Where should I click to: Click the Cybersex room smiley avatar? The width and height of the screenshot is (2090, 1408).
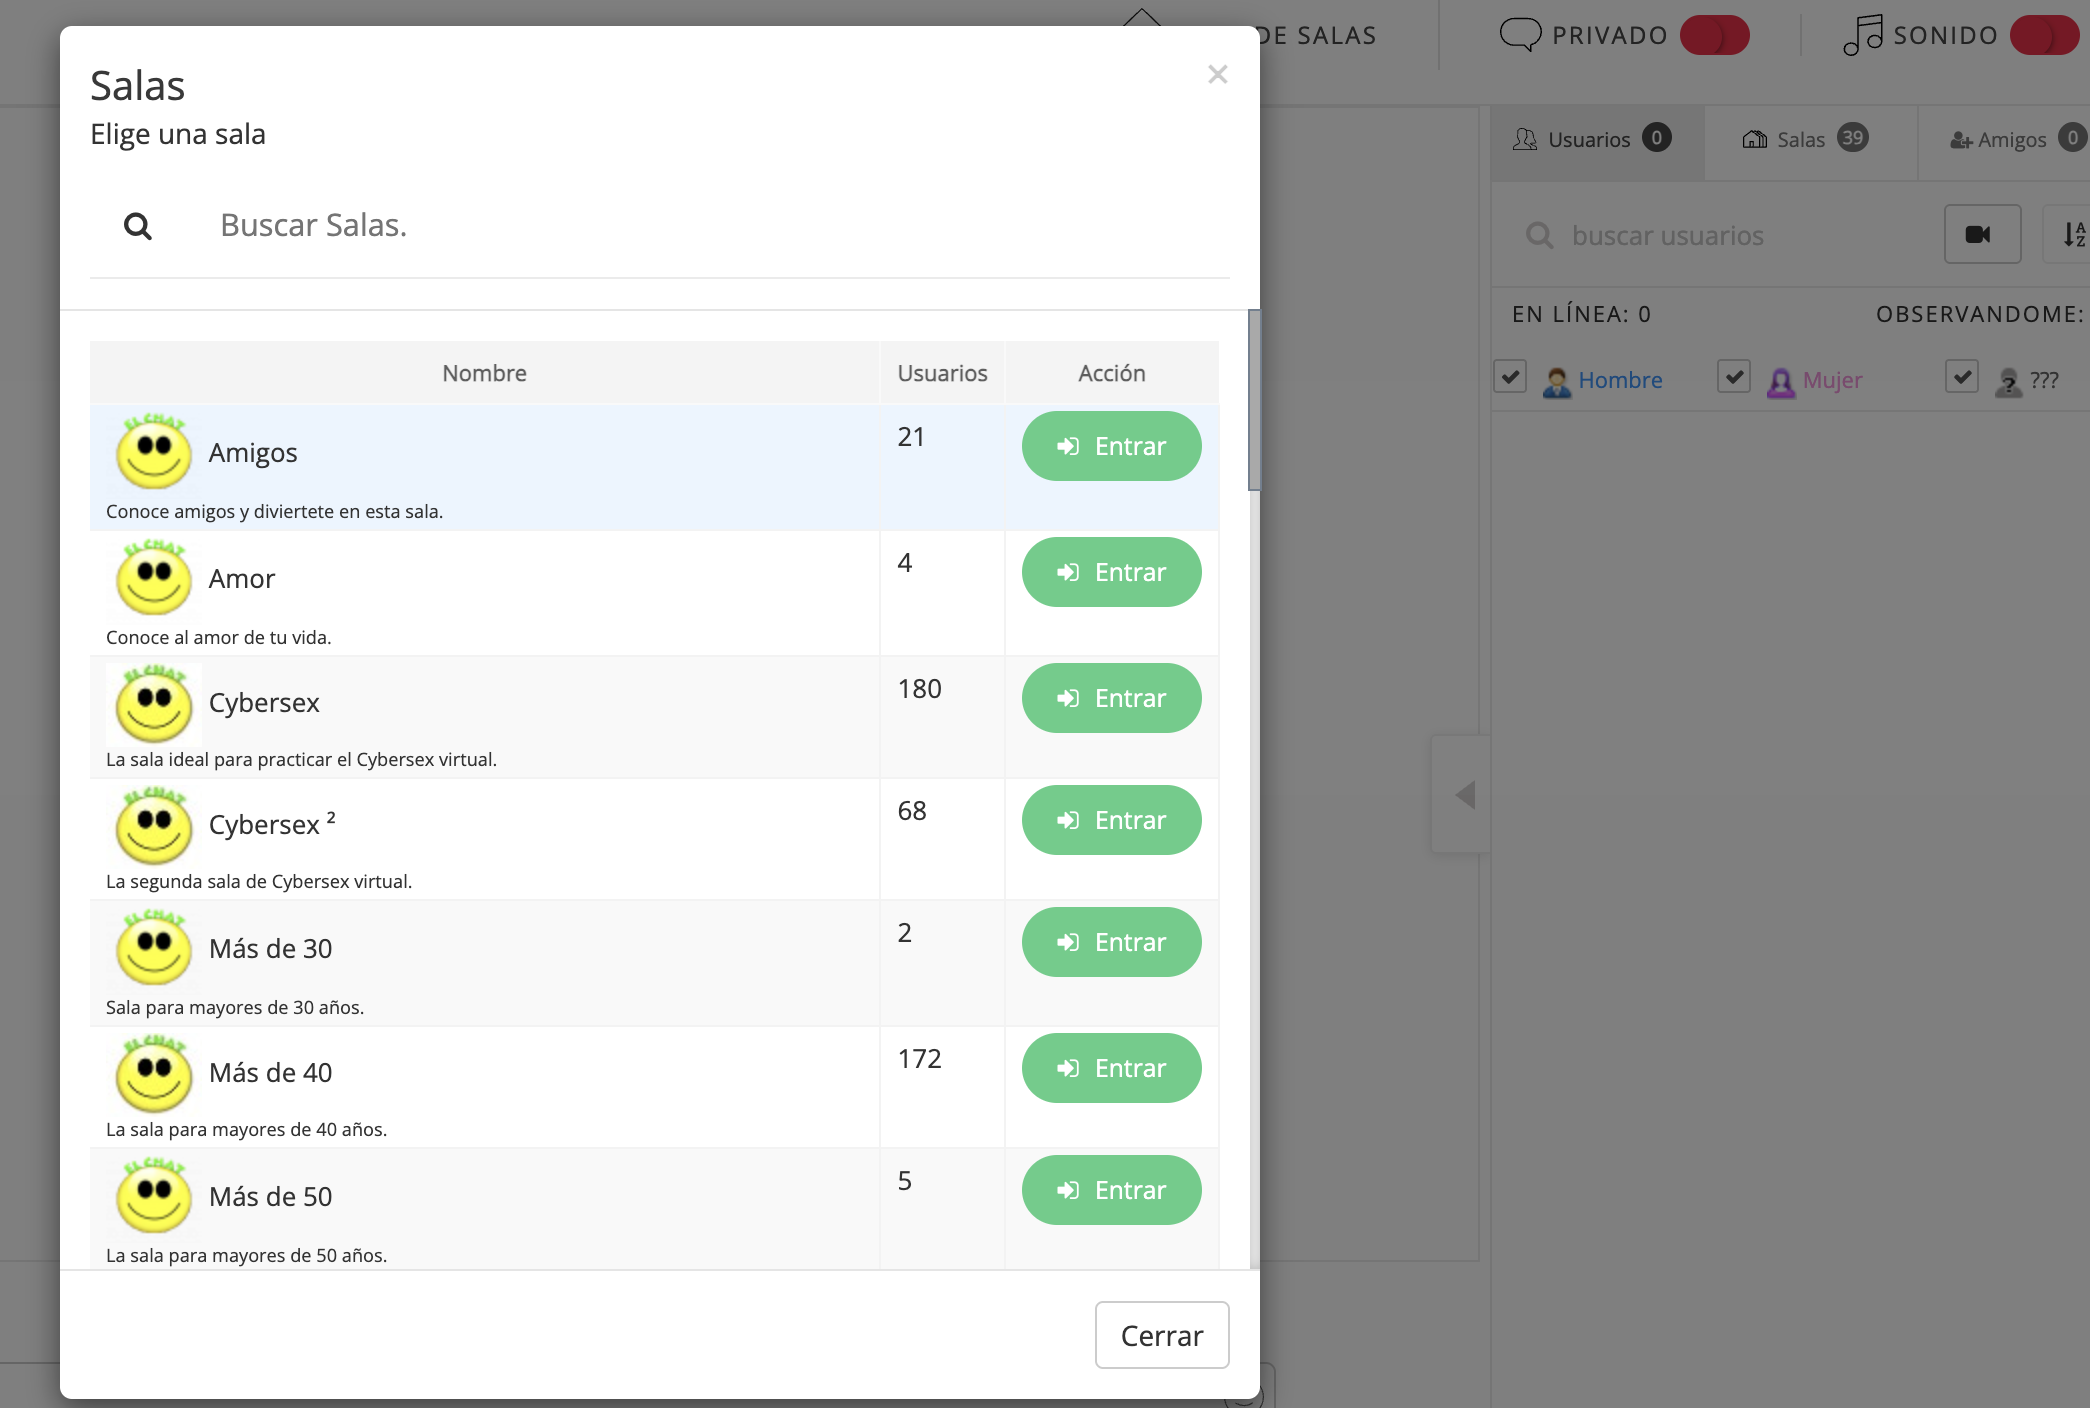pyautogui.click(x=153, y=703)
